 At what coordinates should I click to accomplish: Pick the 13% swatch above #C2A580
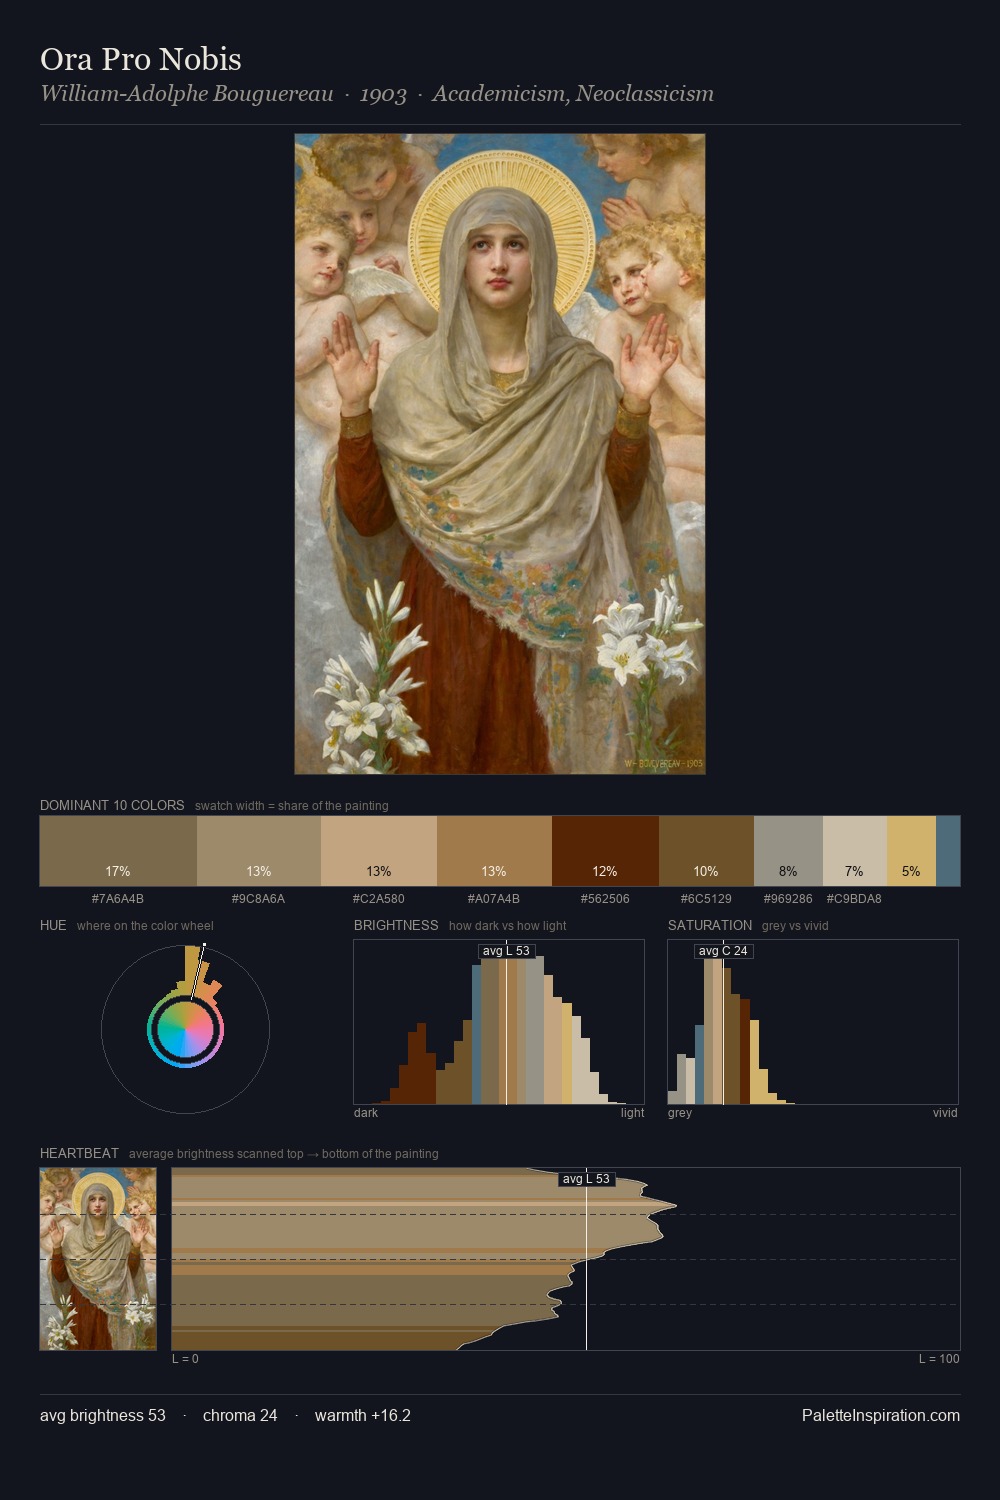(x=379, y=851)
